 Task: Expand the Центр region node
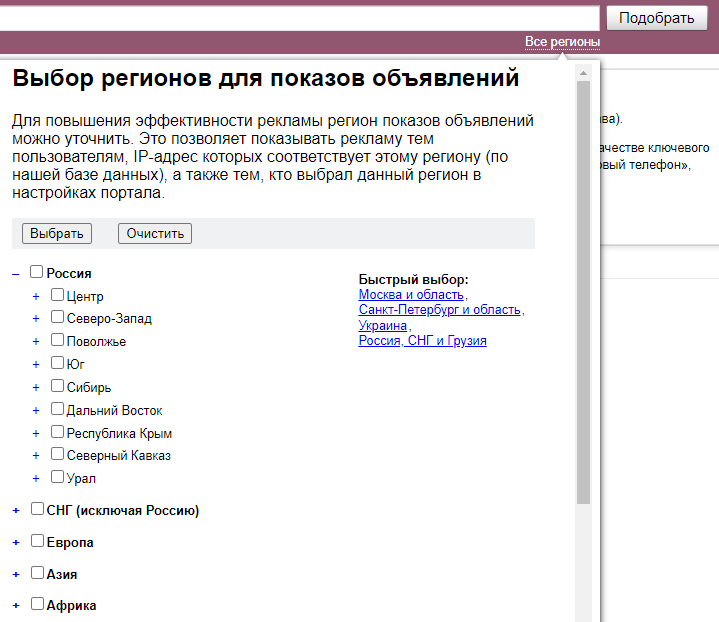tap(36, 296)
